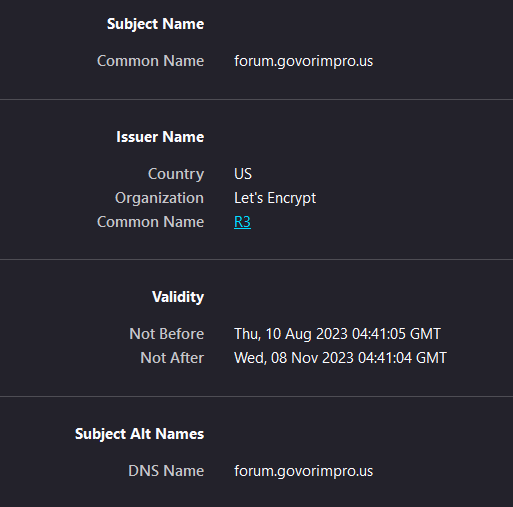This screenshot has height=507, width=513.
Task: Select the Subject Alt Names heading
Action: tap(139, 434)
